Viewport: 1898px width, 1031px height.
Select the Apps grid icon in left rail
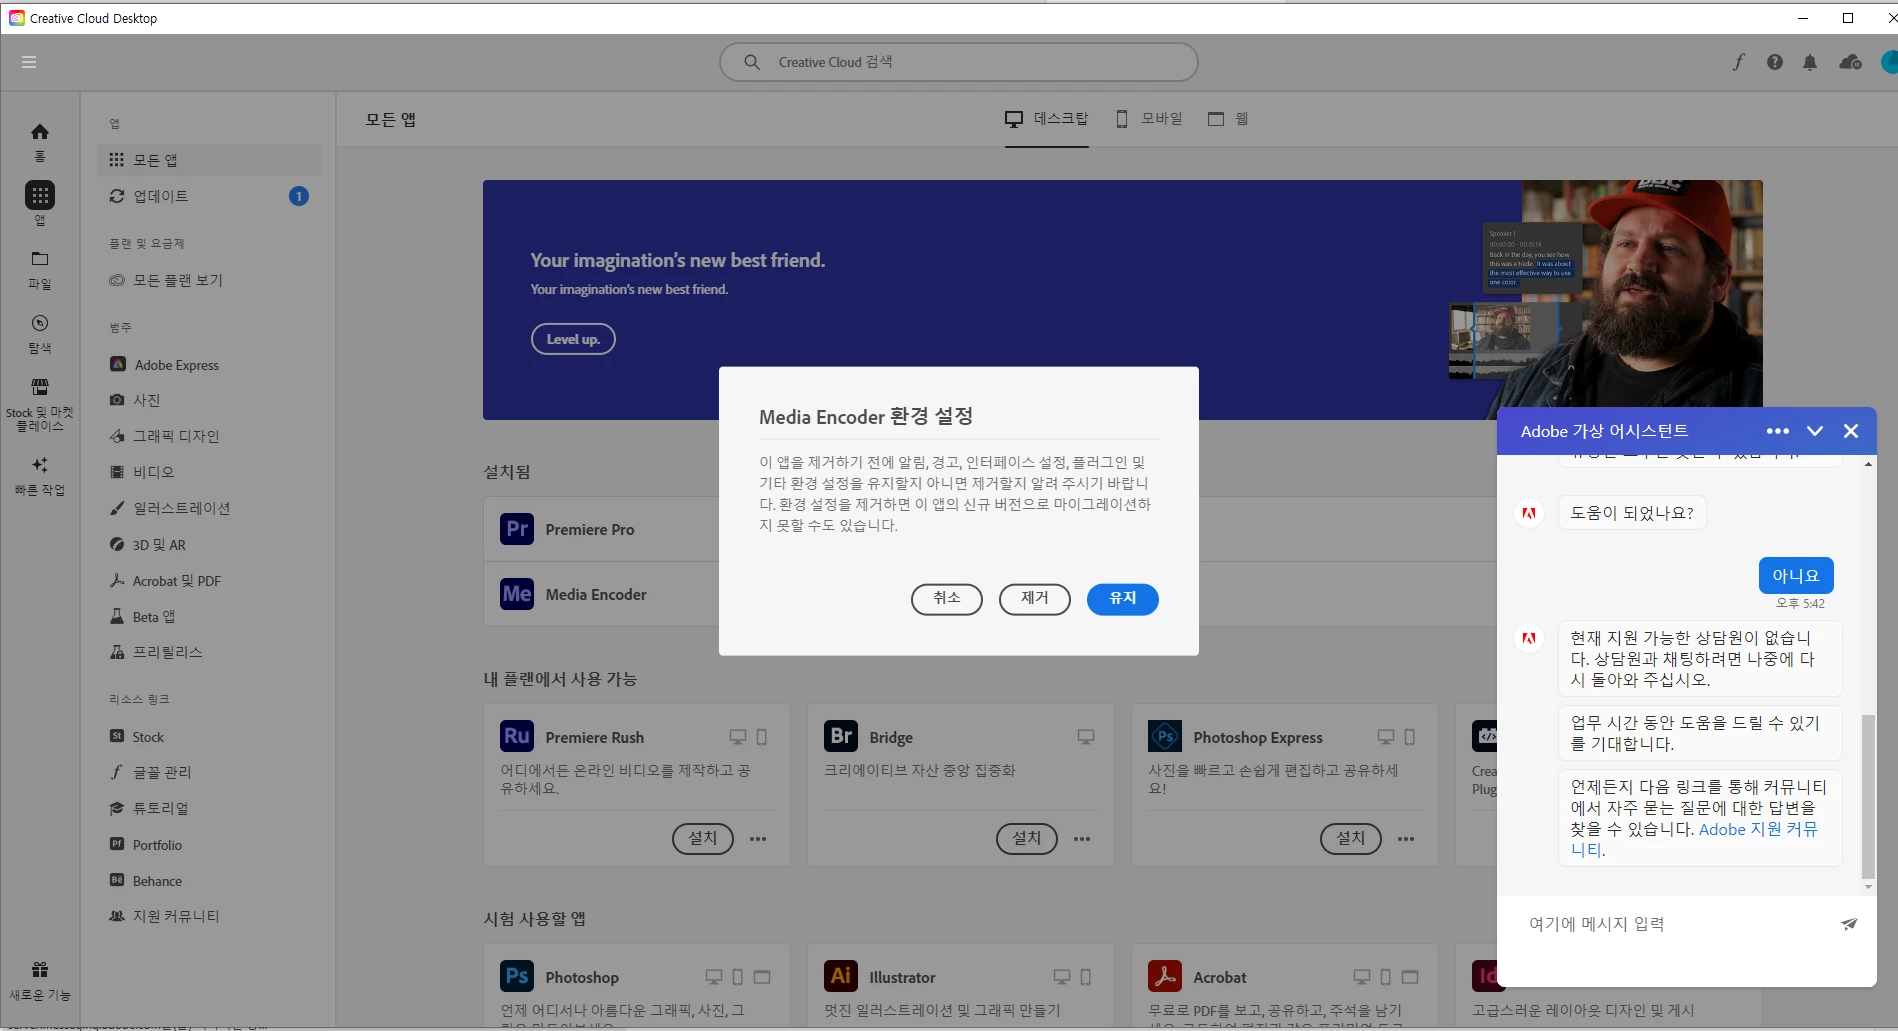point(40,195)
